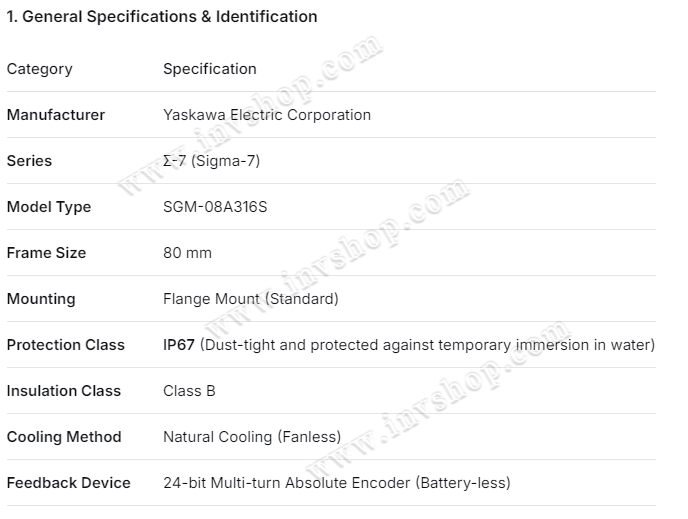Click the 80 mm value
This screenshot has width=688, height=519.
coord(188,253)
